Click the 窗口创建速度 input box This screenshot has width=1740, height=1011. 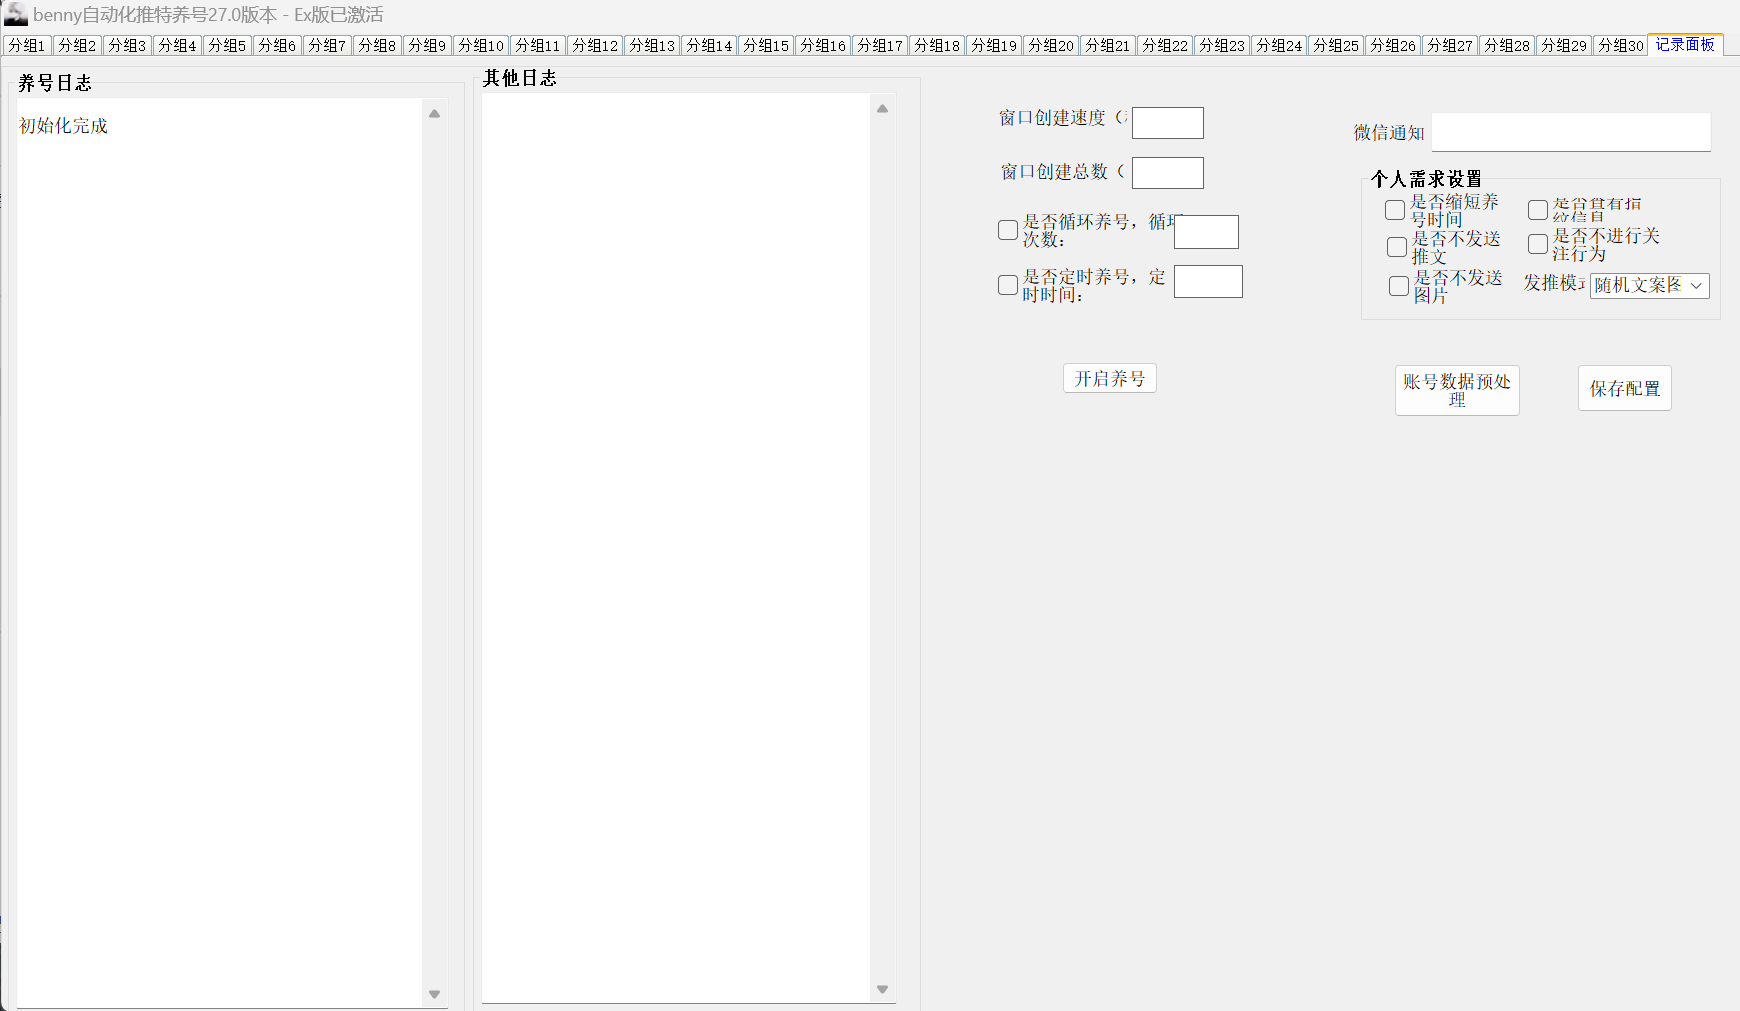(x=1167, y=123)
